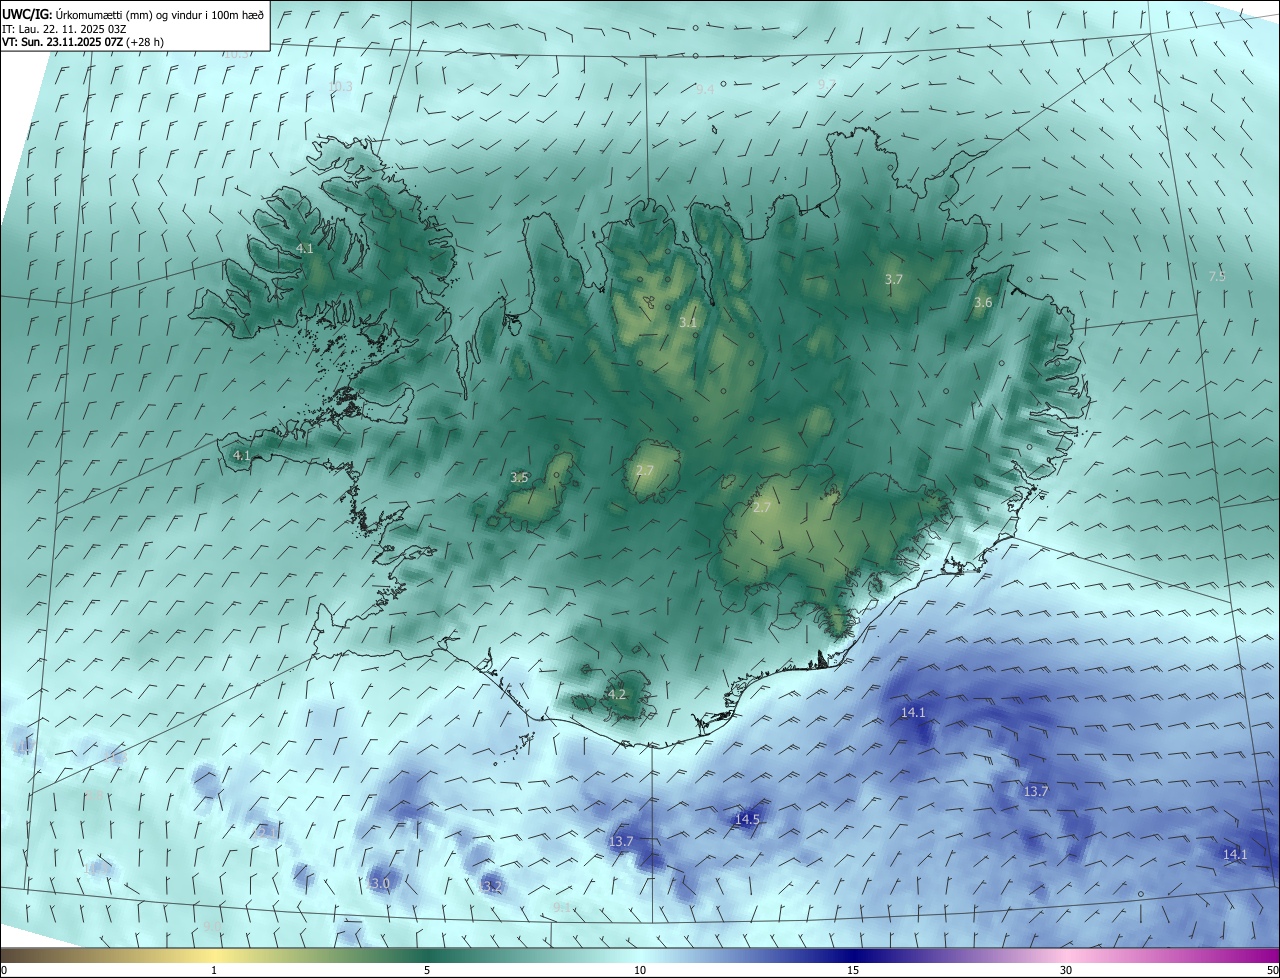
Task: Select the 14.1 value near the bottom-right corner
Action: click(x=1235, y=854)
